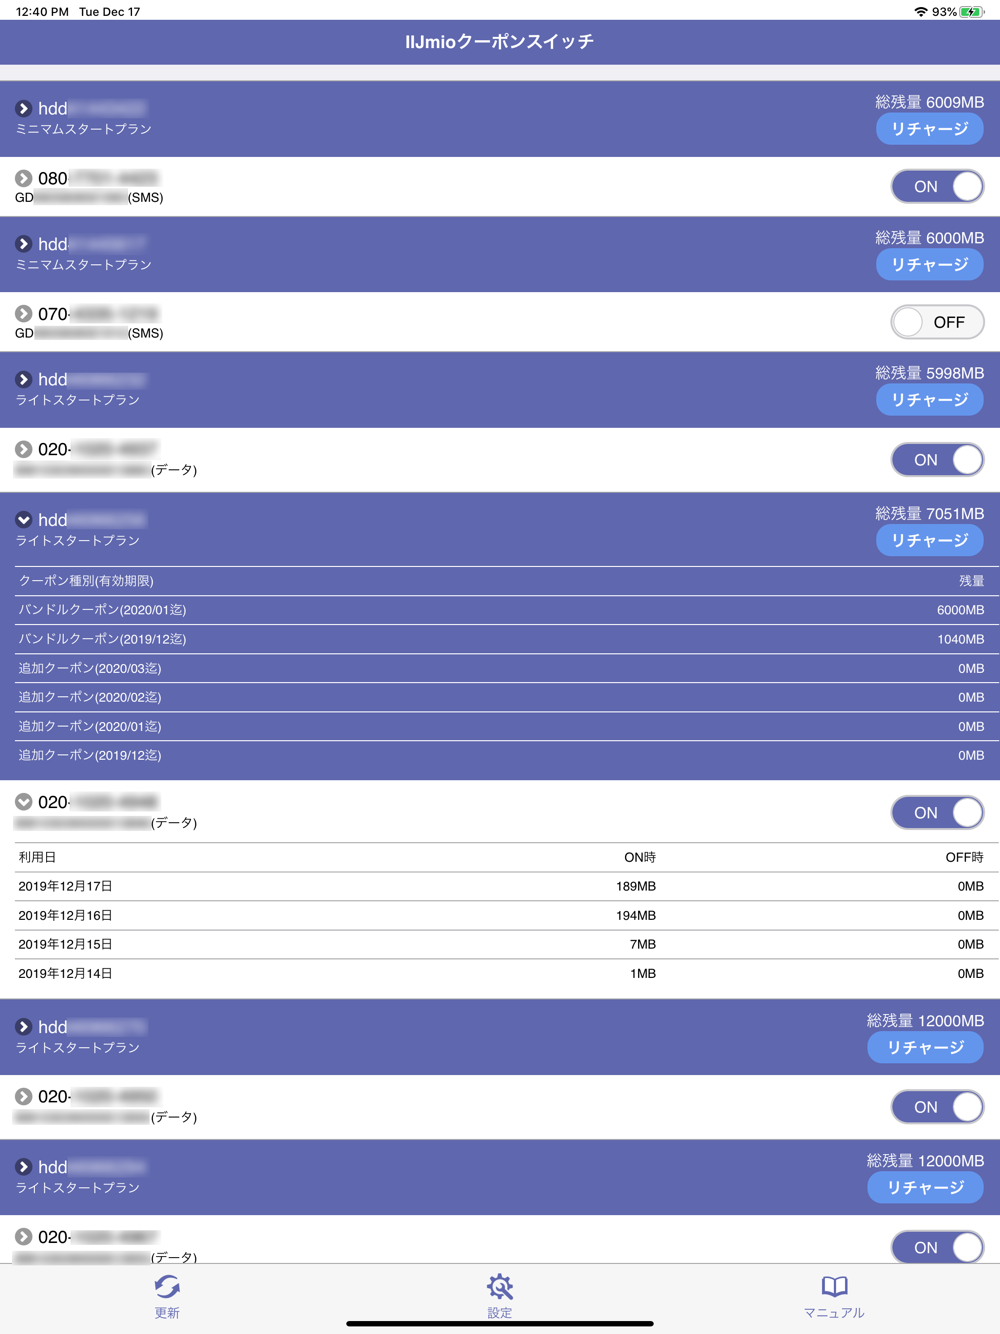The width and height of the screenshot is (1000, 1334).
Task: Expand the hdd plan with 6000MB remaining
Action: point(23,244)
